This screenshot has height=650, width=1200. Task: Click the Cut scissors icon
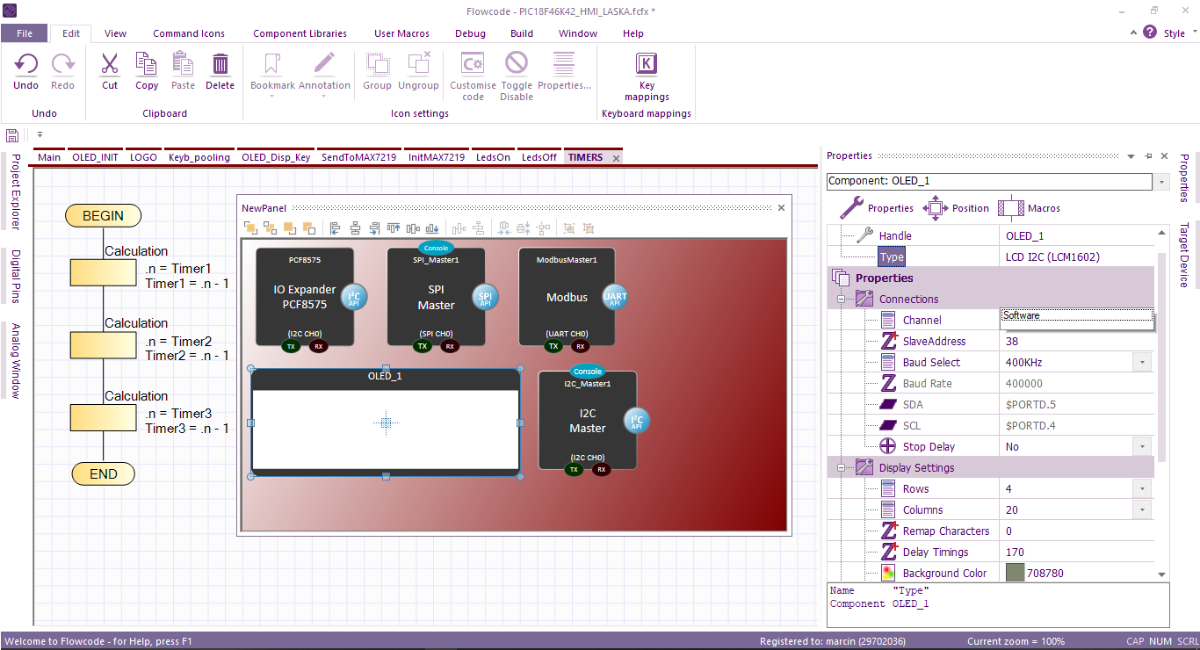(x=110, y=64)
